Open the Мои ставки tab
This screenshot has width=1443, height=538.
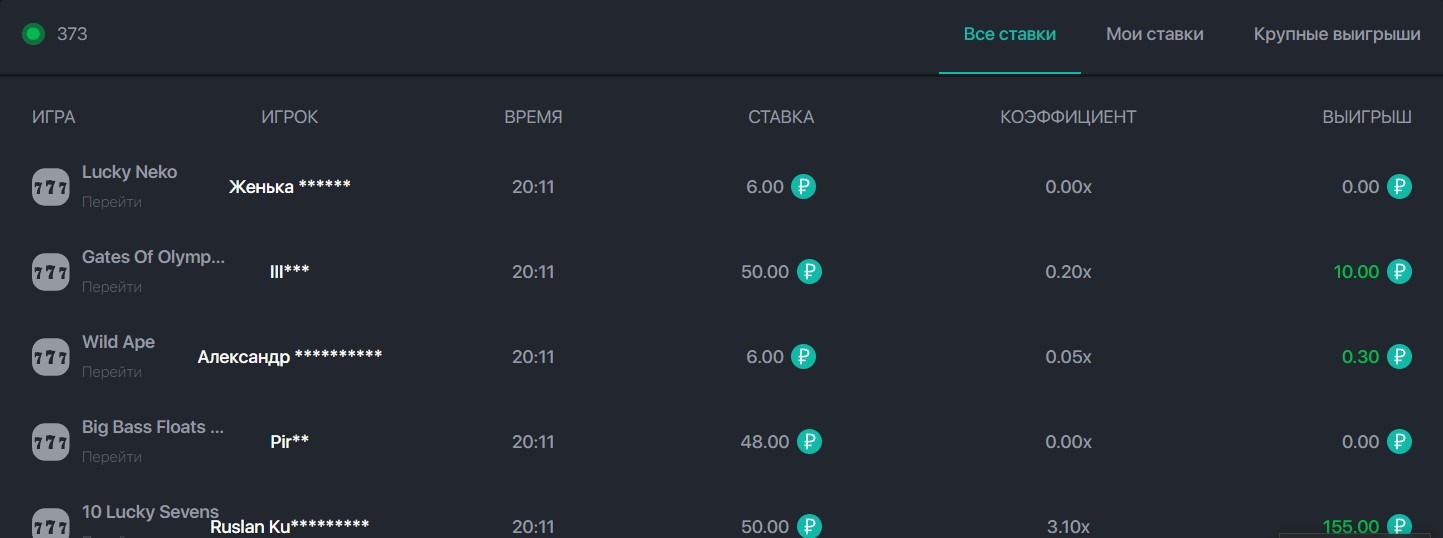click(x=1154, y=34)
